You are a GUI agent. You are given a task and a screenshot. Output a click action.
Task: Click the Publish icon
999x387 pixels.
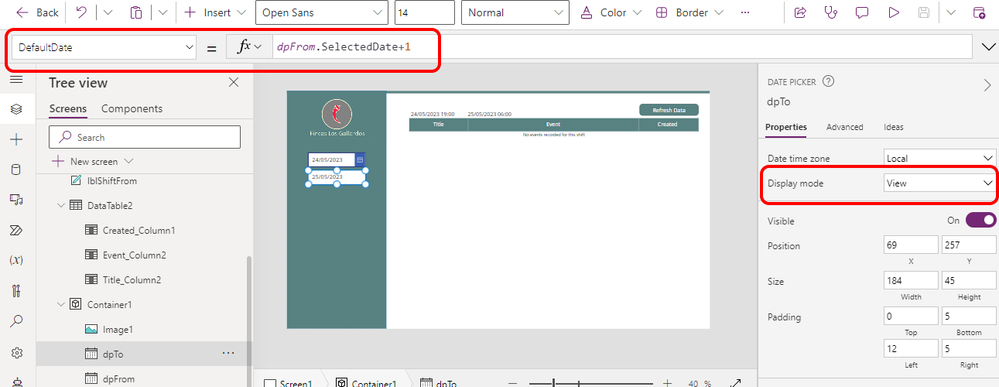point(978,12)
